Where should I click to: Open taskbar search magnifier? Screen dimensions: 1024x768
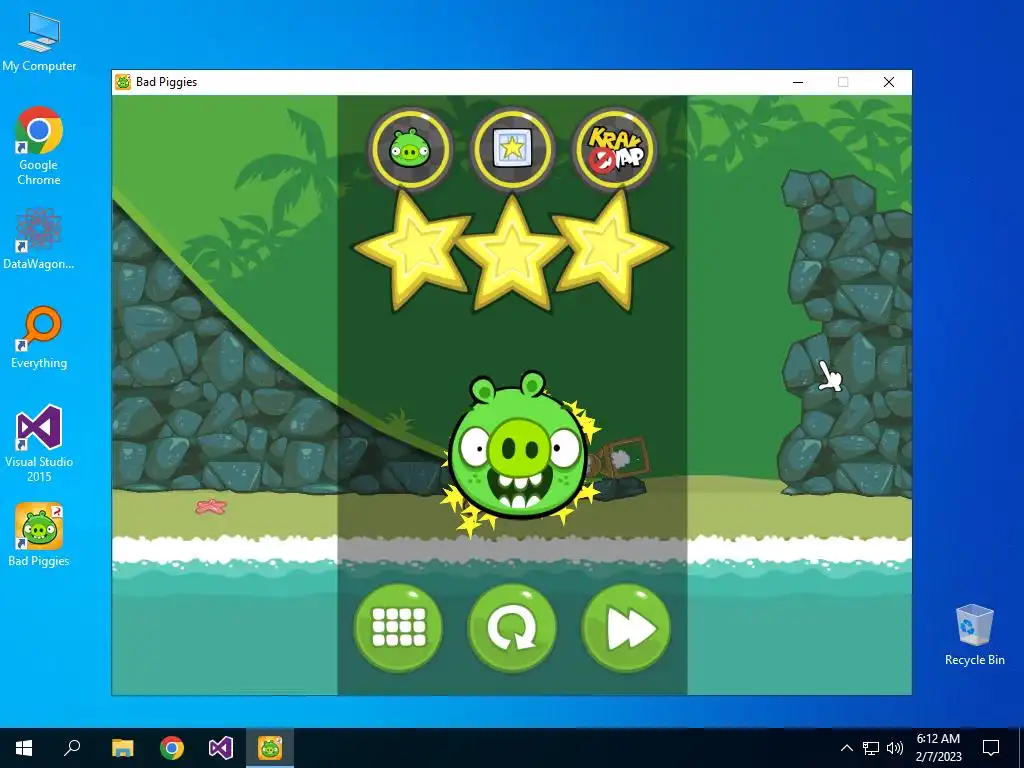[72, 748]
